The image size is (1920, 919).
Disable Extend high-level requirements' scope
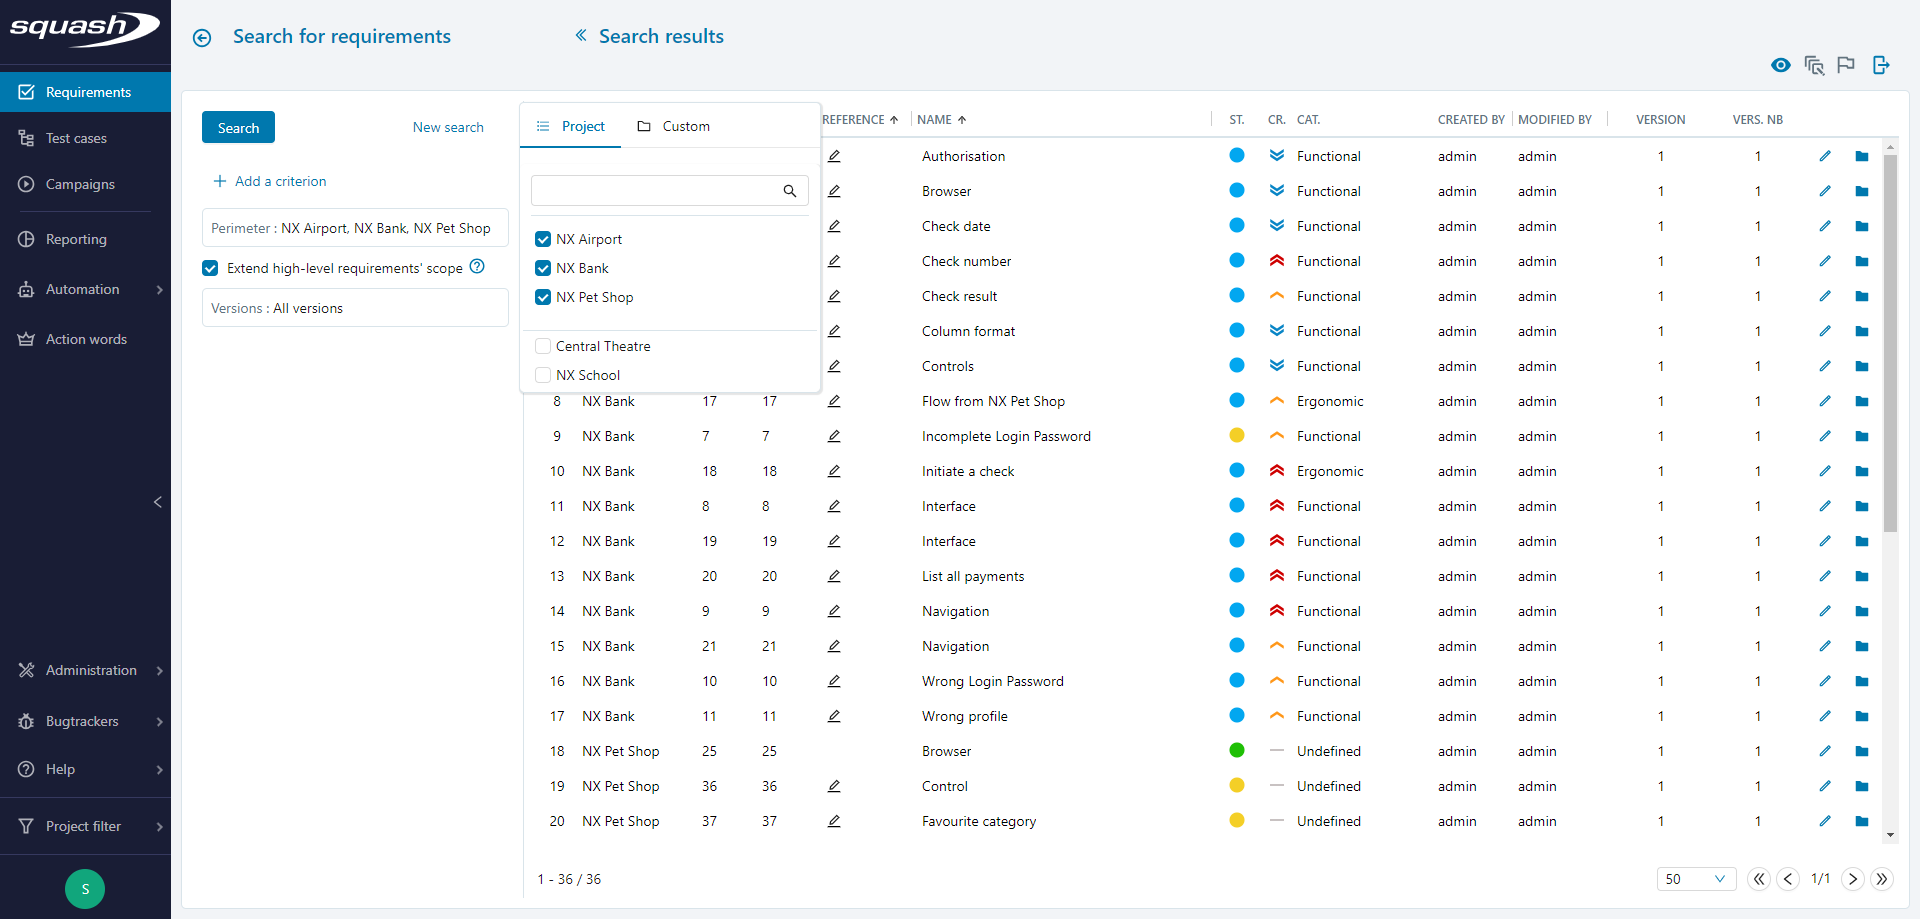tap(210, 268)
